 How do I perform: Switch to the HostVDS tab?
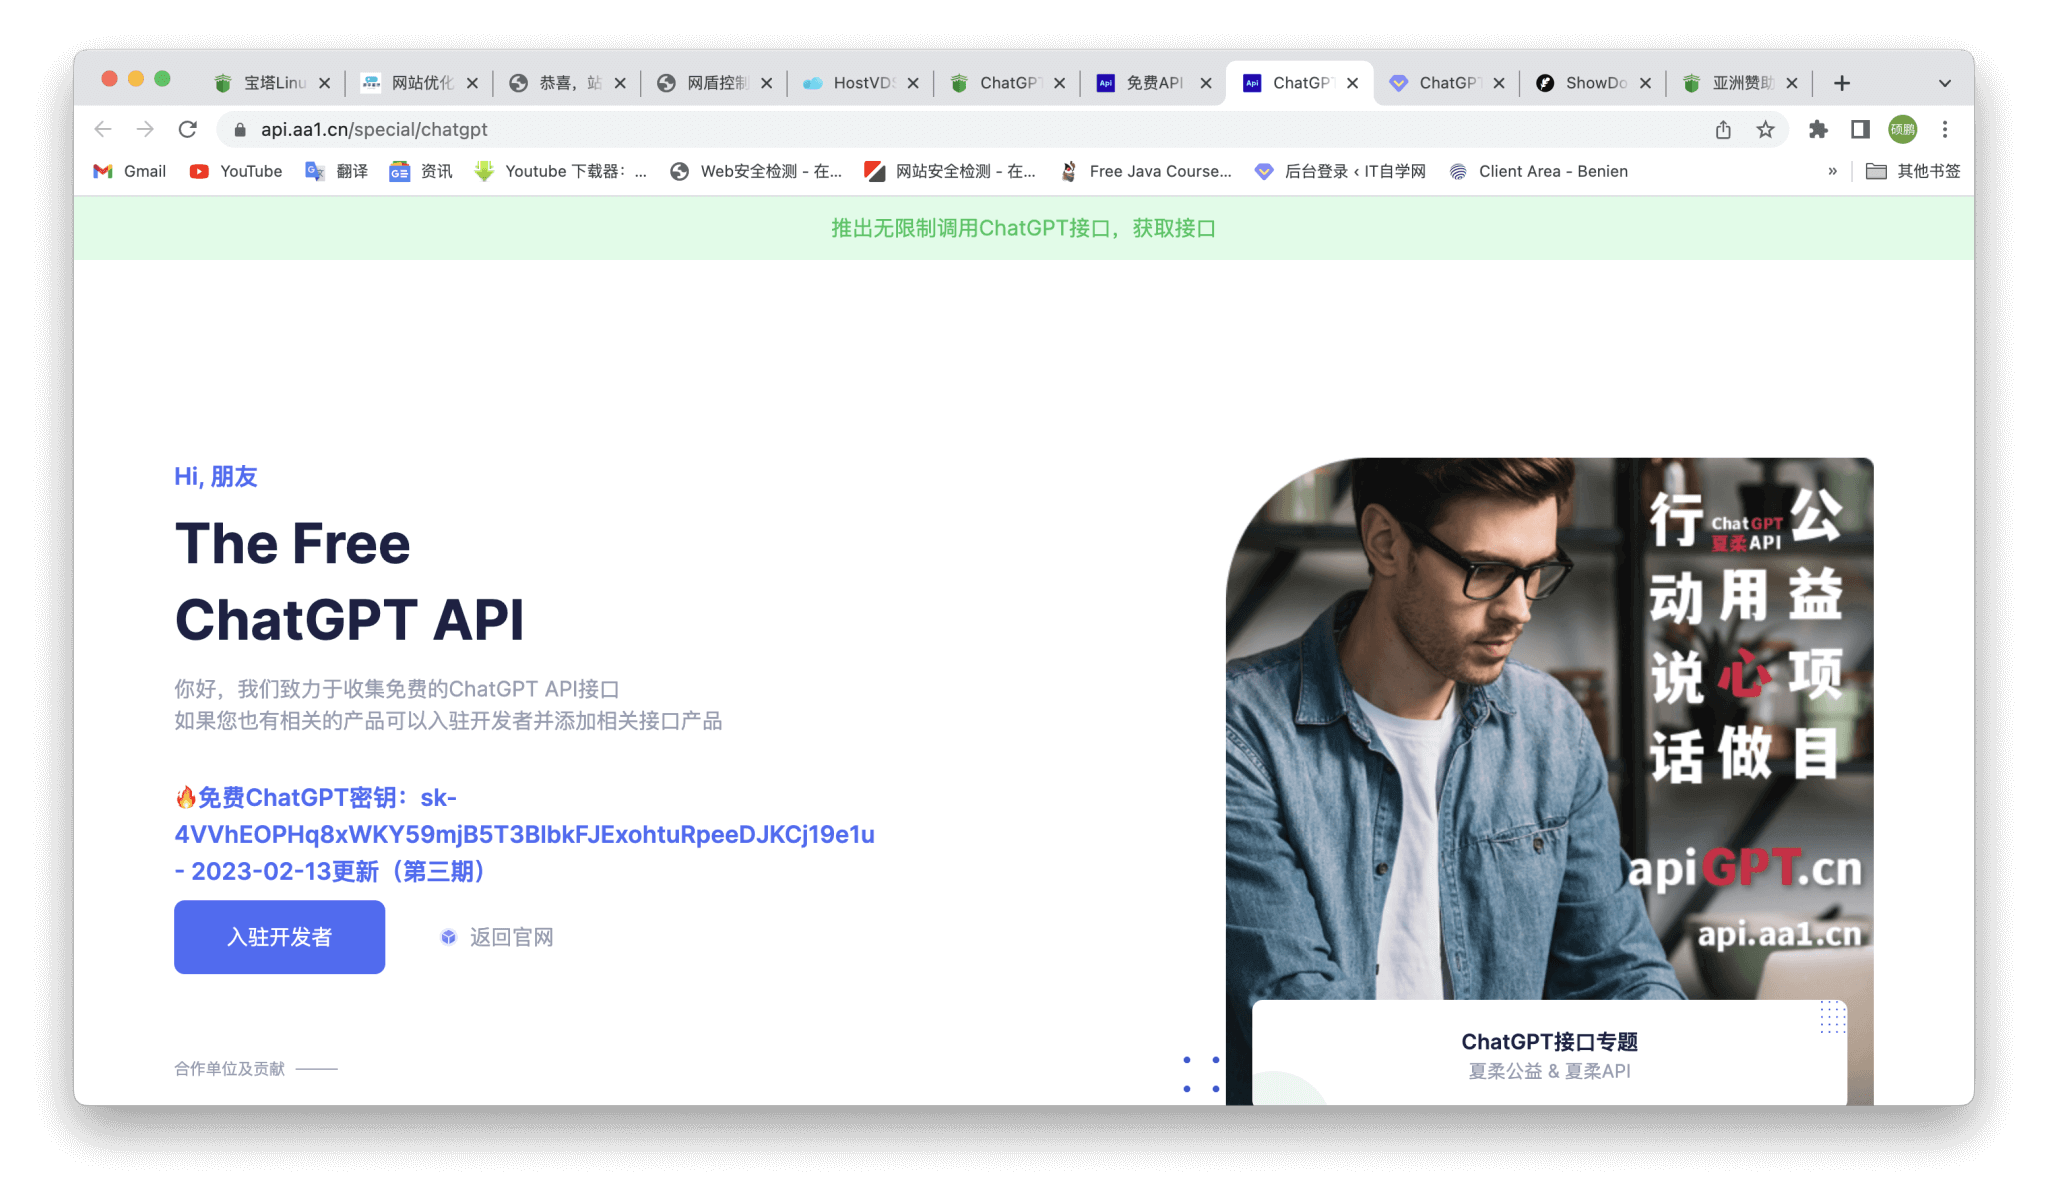click(x=860, y=83)
